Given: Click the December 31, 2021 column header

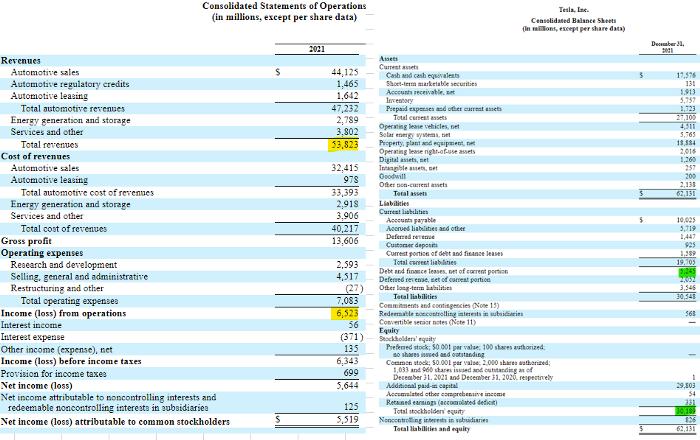Looking at the screenshot, I should (667, 47).
